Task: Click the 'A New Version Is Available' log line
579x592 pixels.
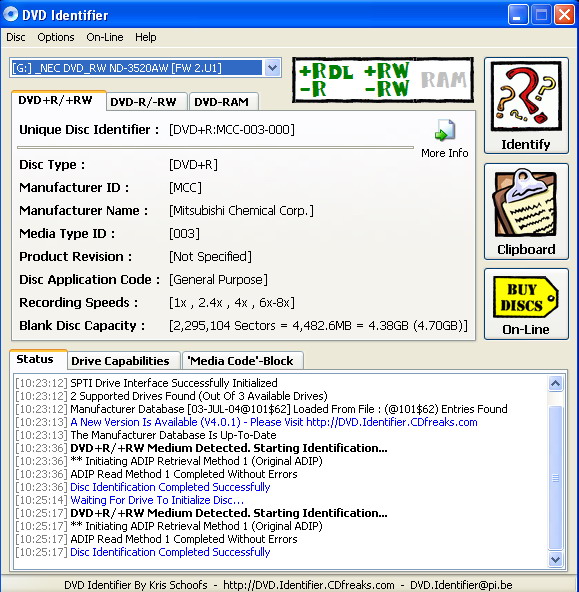Action: point(274,422)
